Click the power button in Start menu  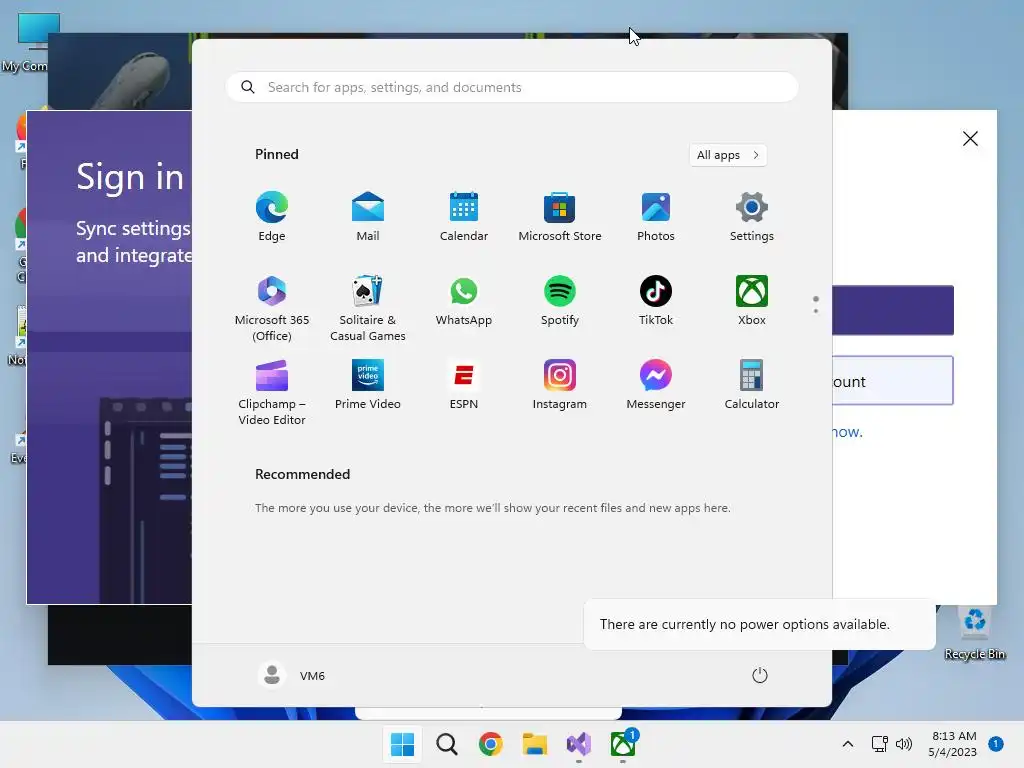[760, 675]
